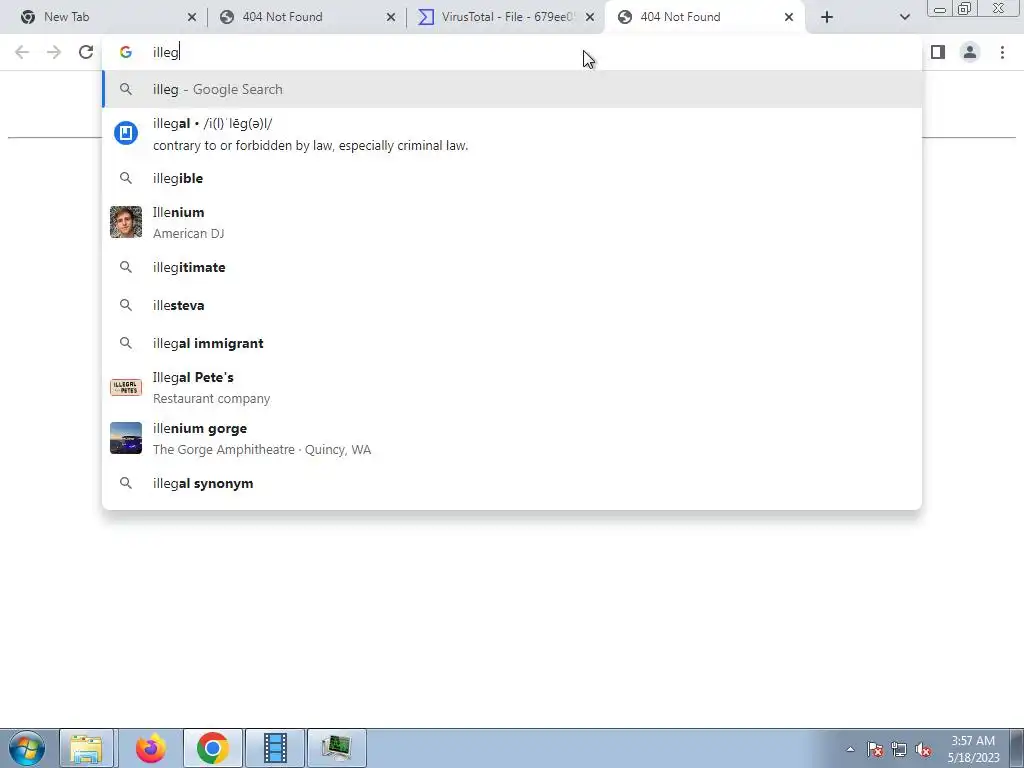Choose the 'illegal immigrant' suggestion

point(512,343)
